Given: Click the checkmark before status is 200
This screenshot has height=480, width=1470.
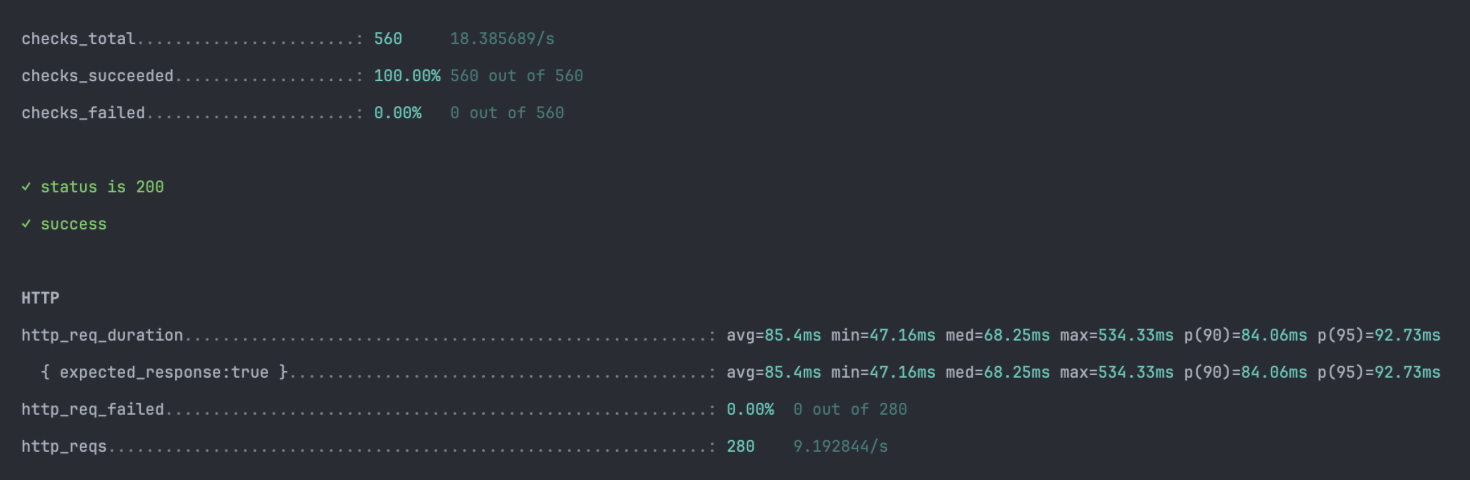Looking at the screenshot, I should coord(26,187).
